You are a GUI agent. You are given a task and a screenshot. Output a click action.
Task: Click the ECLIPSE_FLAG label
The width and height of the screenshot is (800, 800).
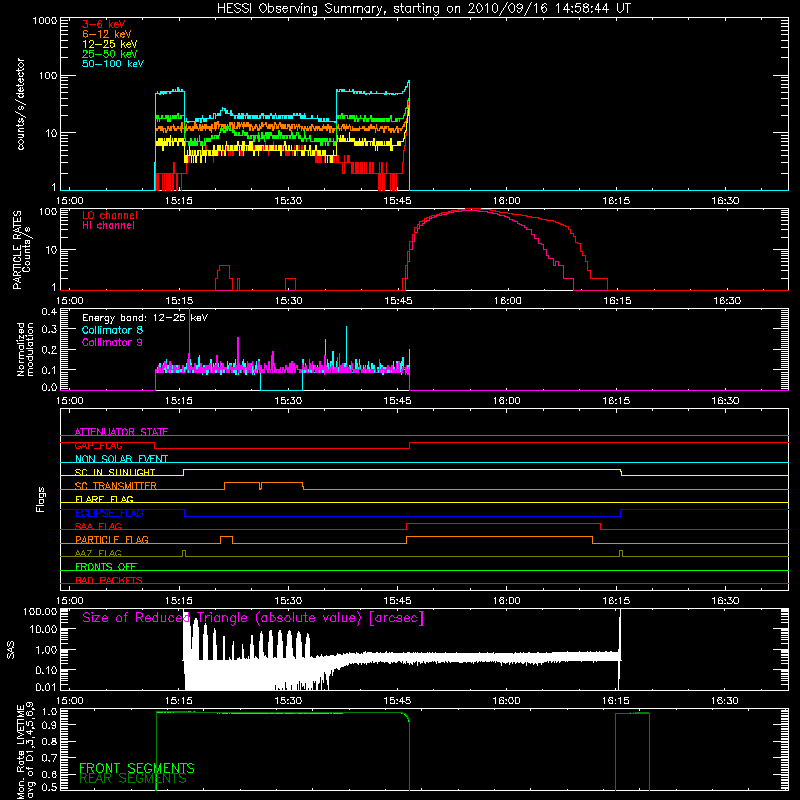(x=109, y=513)
